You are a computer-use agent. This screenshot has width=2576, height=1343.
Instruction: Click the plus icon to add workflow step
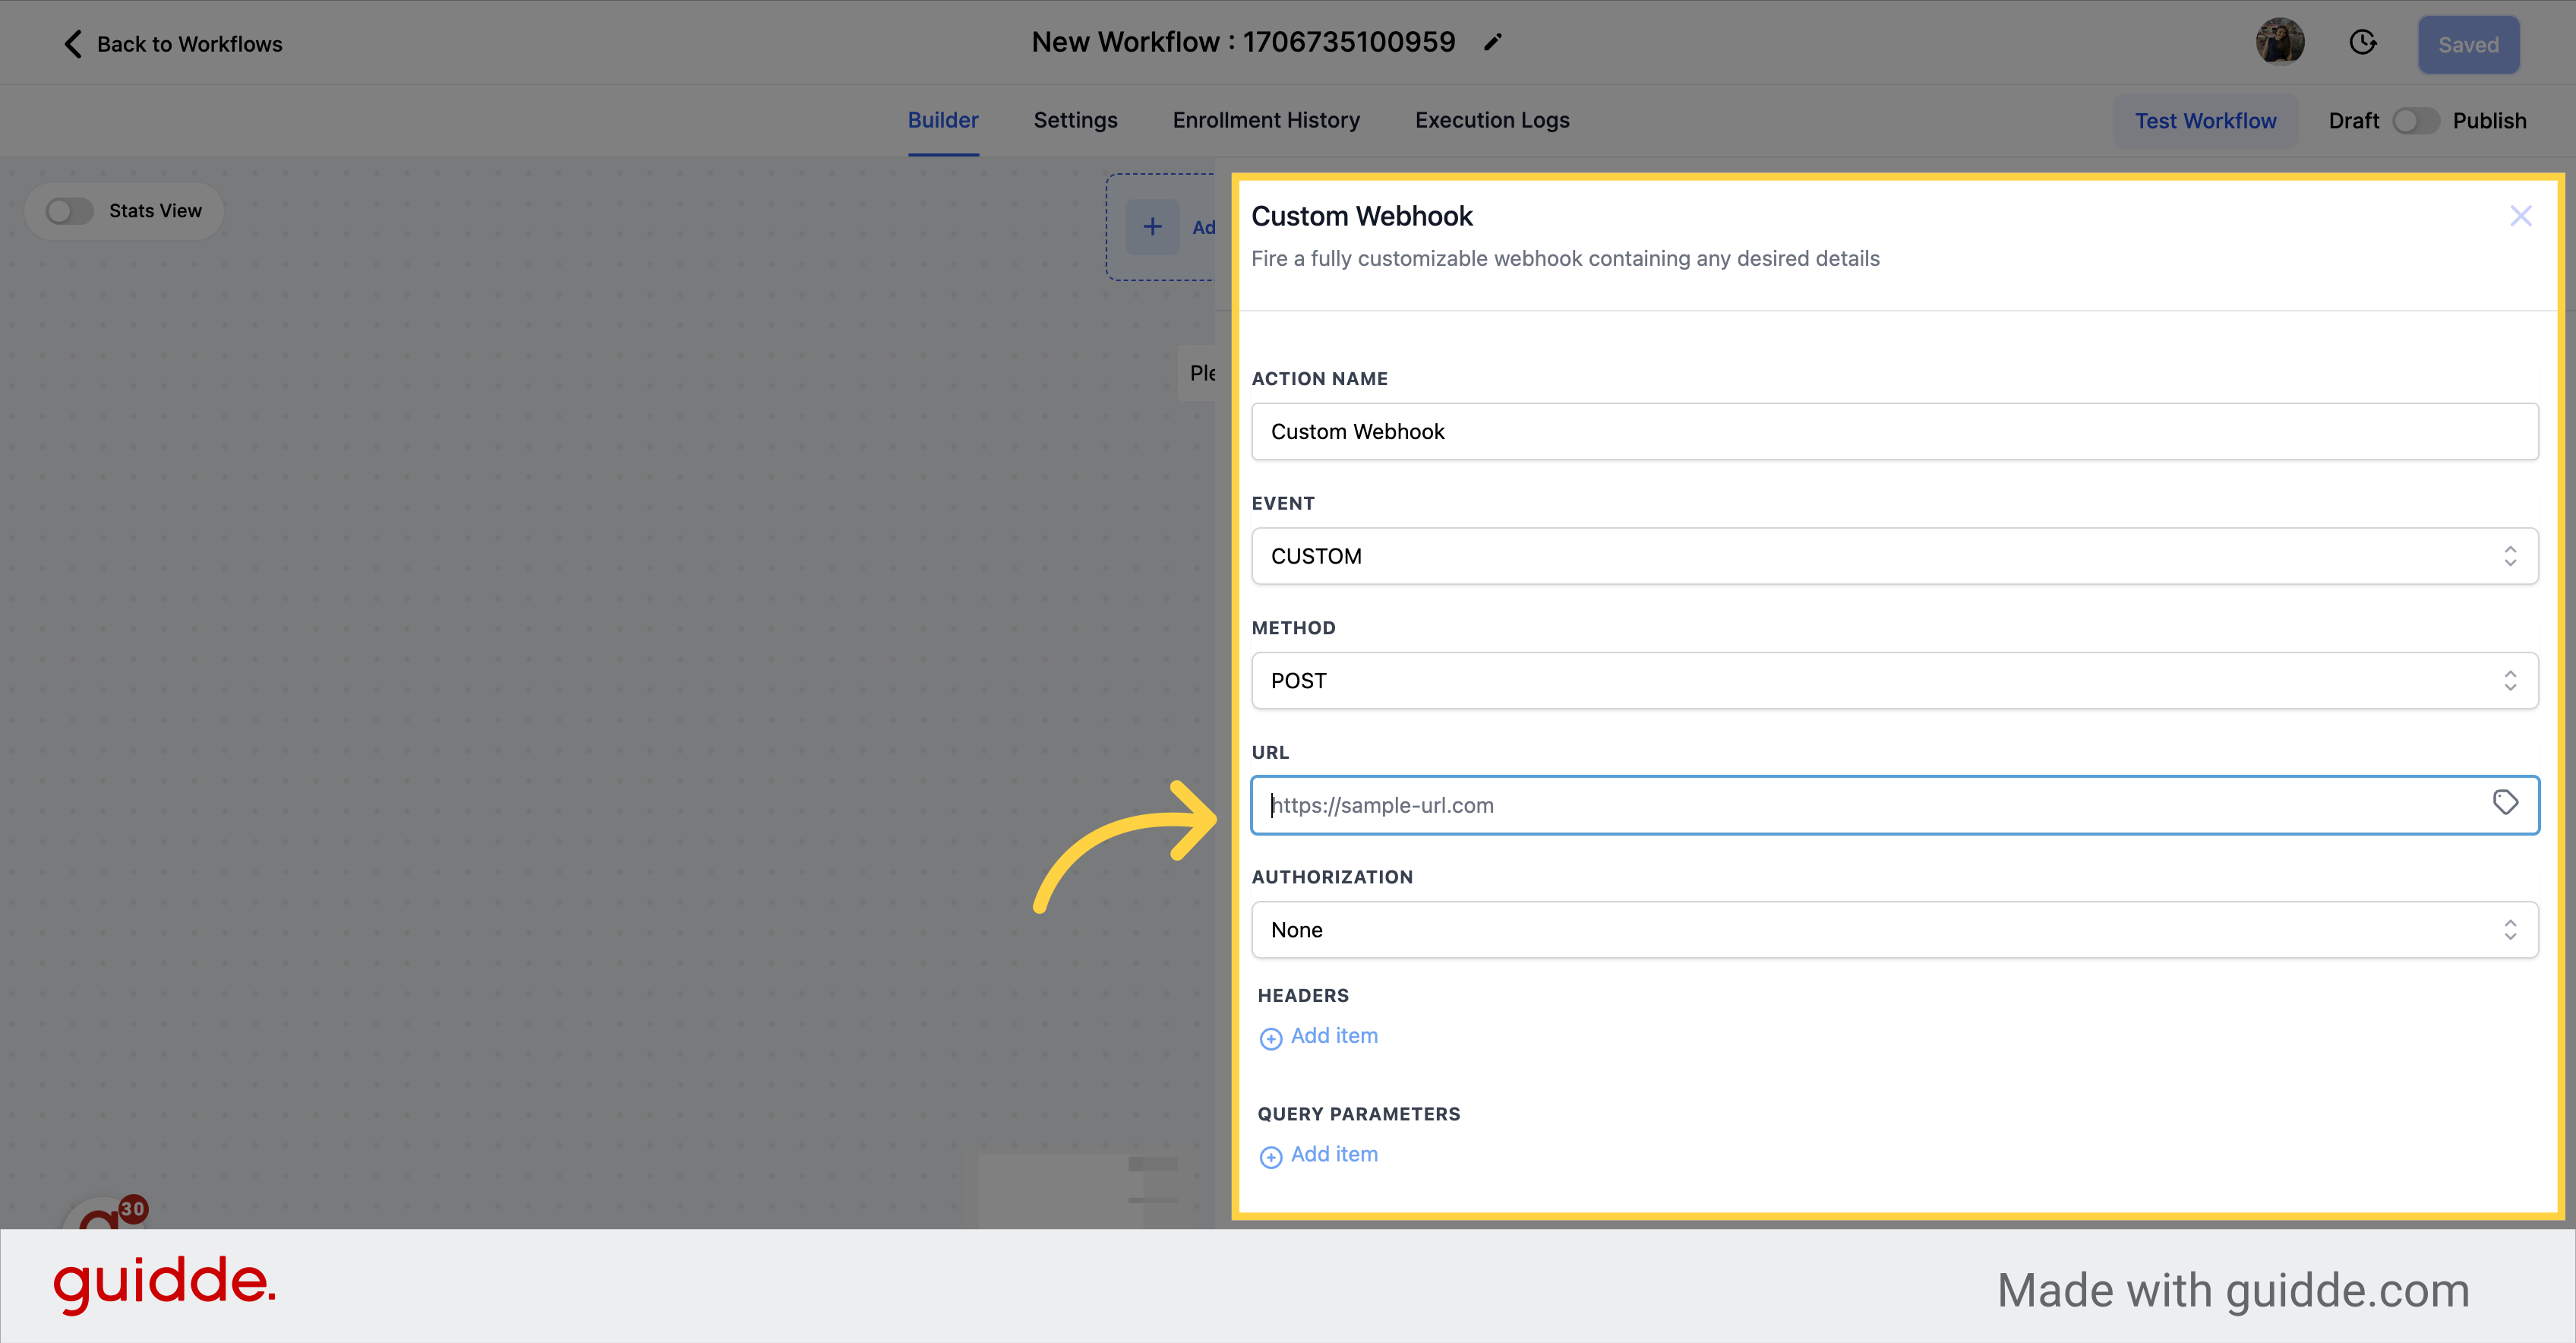click(x=1154, y=225)
